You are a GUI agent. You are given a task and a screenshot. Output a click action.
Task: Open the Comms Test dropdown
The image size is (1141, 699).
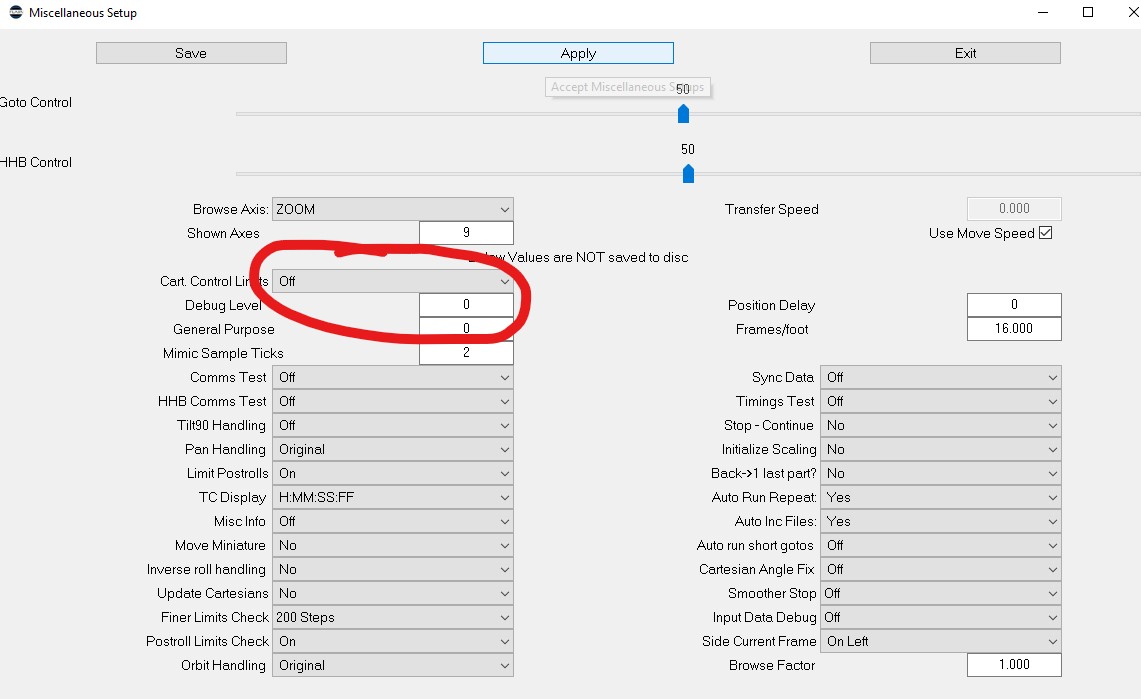(393, 378)
